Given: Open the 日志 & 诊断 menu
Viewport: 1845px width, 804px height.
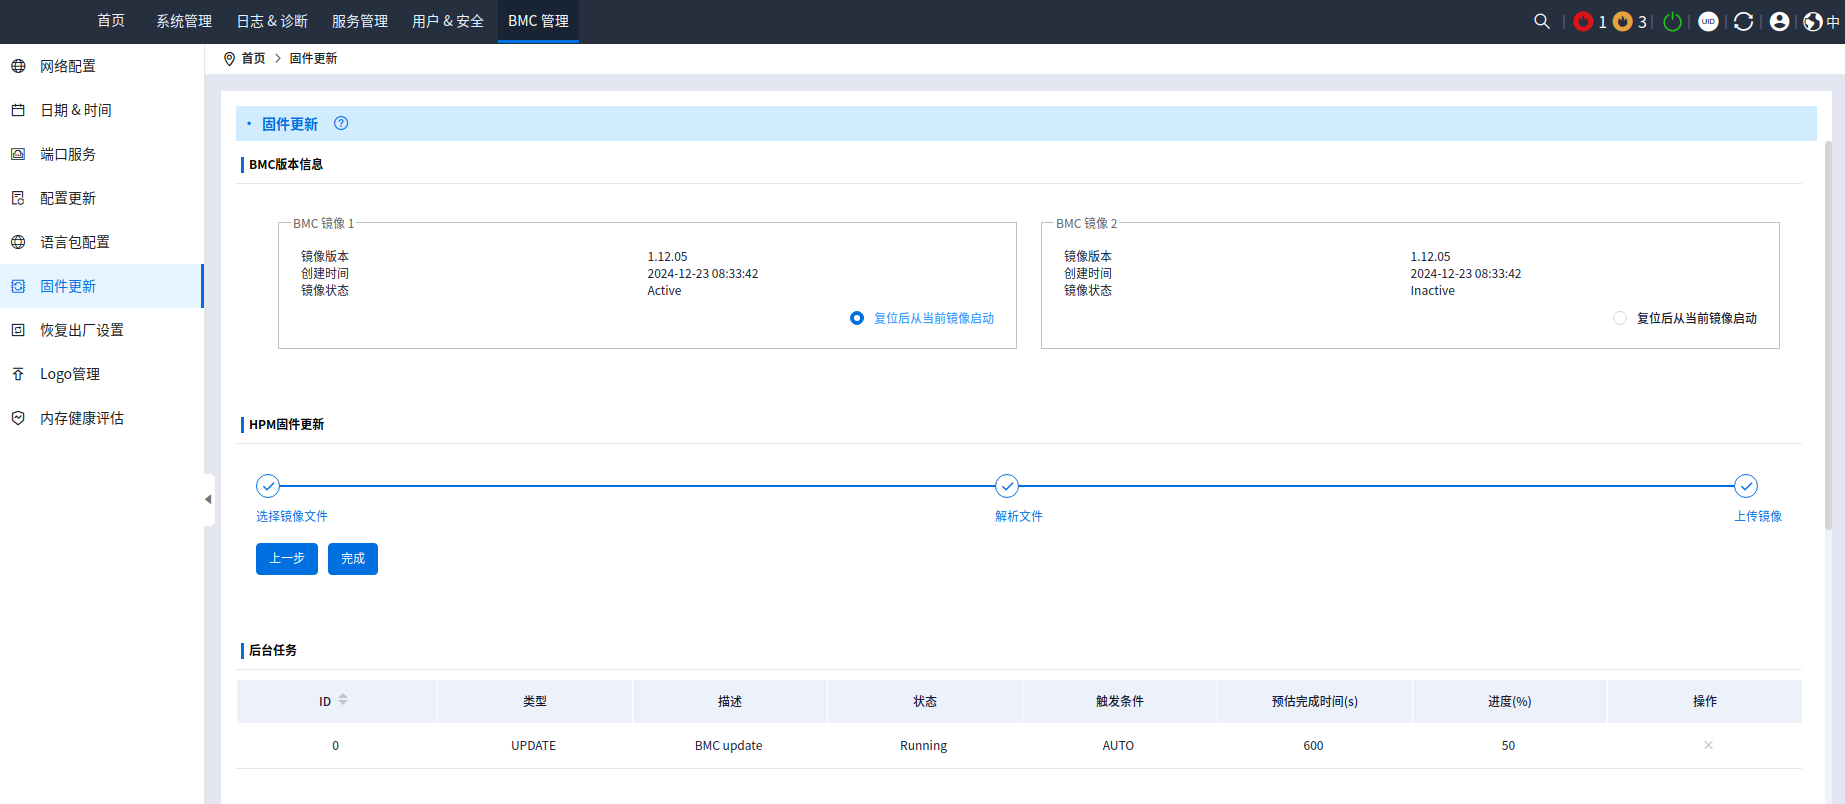Looking at the screenshot, I should [272, 21].
